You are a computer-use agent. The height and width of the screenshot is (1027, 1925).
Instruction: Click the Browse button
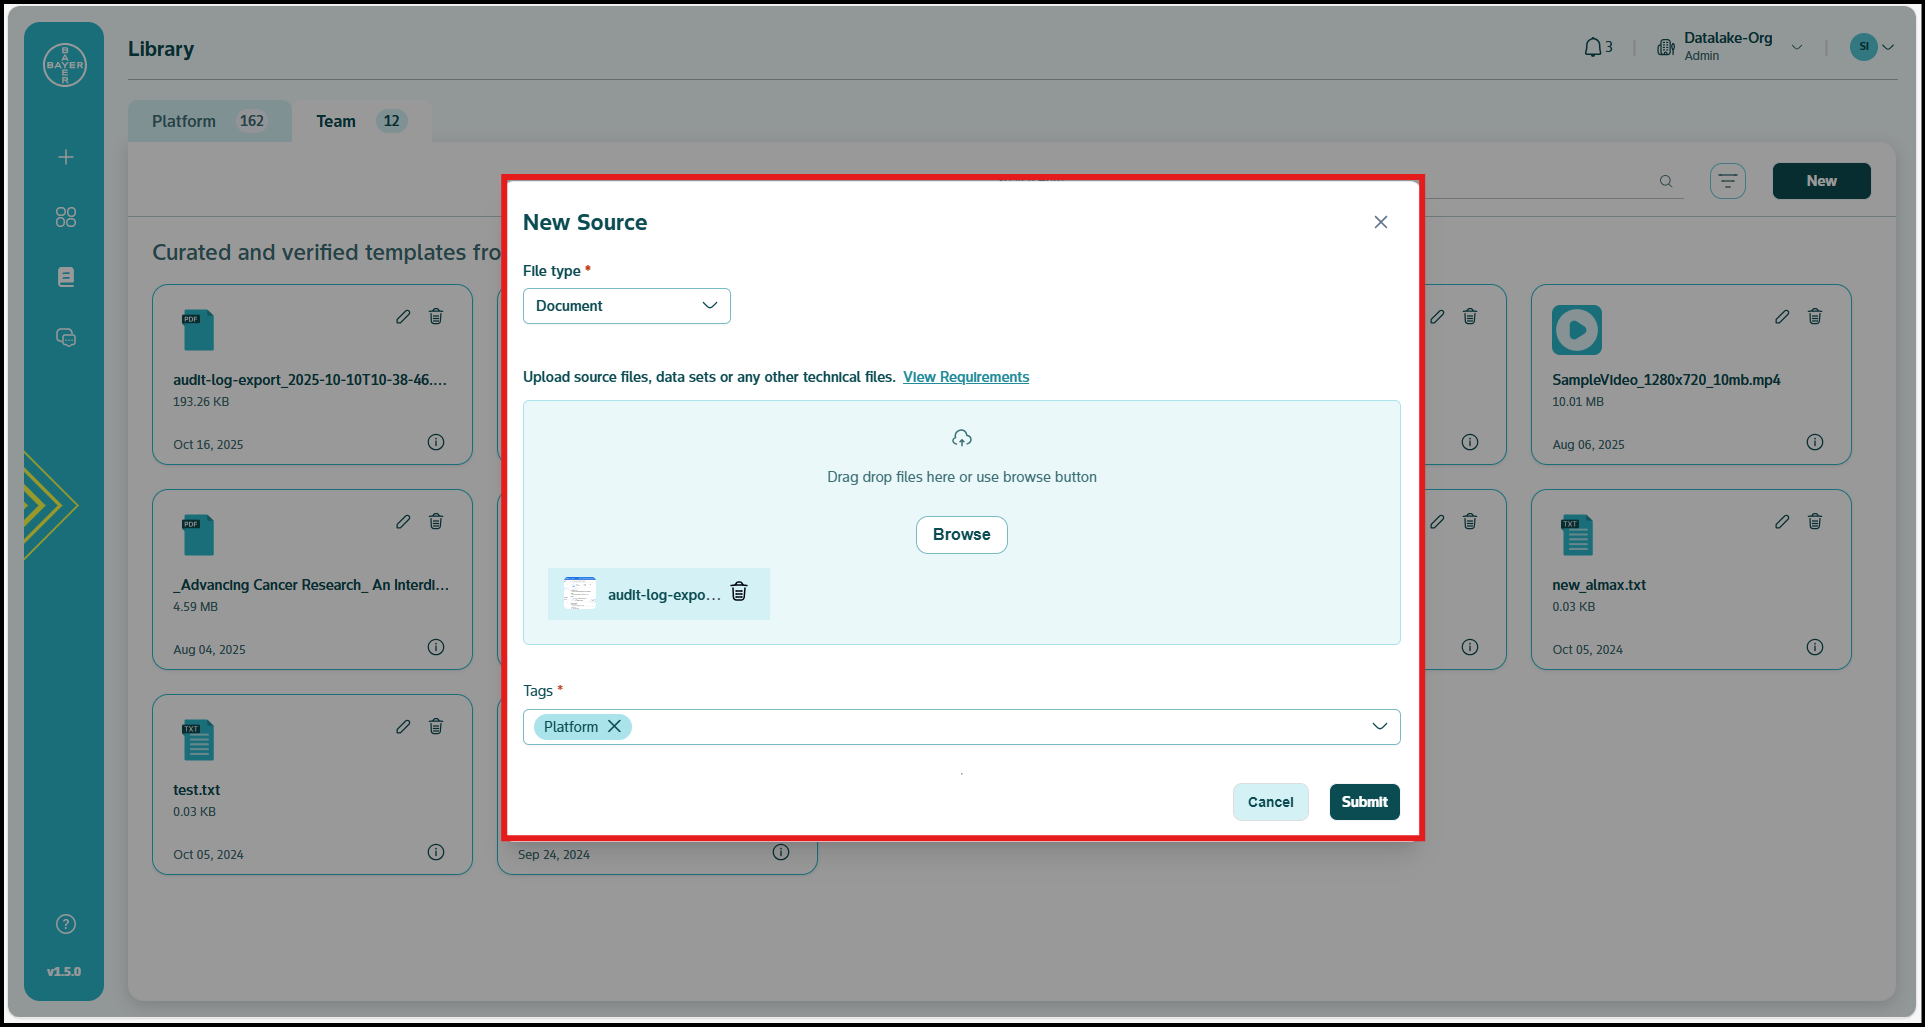(961, 535)
